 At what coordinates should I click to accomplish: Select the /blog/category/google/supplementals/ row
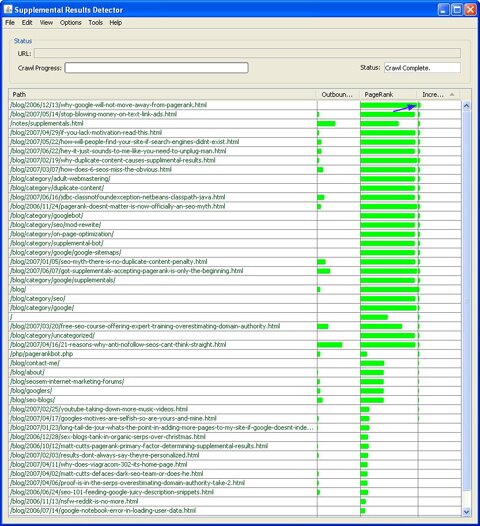click(235, 280)
